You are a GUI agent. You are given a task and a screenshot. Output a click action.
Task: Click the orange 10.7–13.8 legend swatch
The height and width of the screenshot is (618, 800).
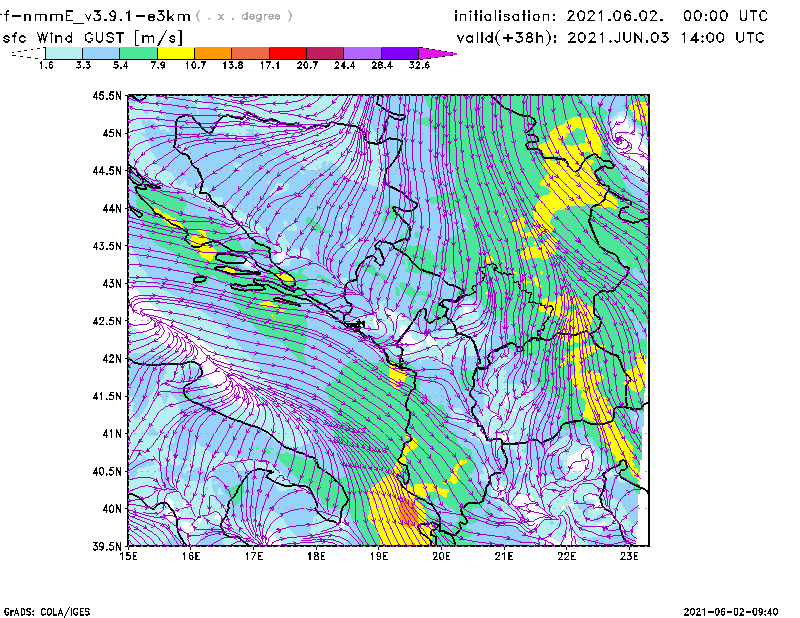click(x=213, y=53)
